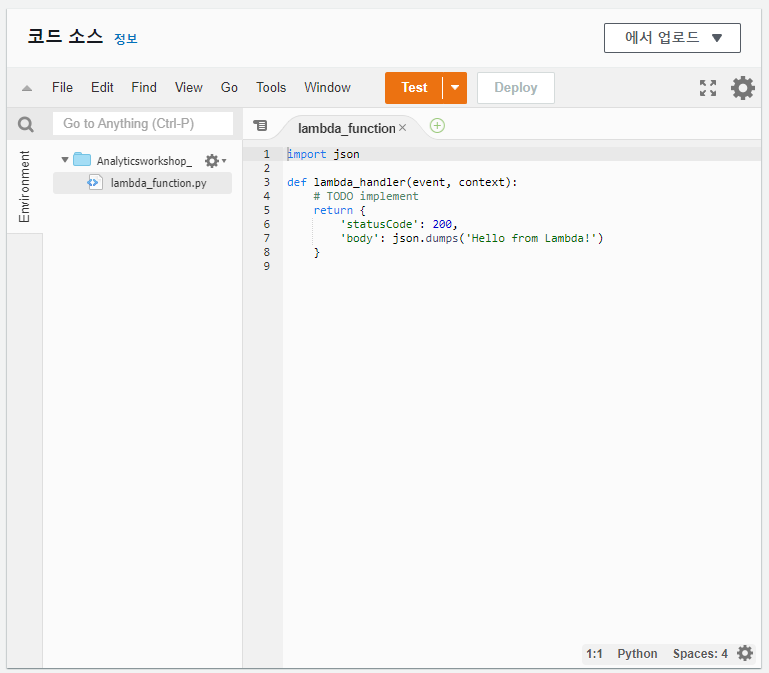
Task: Click the 'Hello from Lambda!' string
Action: [531, 238]
